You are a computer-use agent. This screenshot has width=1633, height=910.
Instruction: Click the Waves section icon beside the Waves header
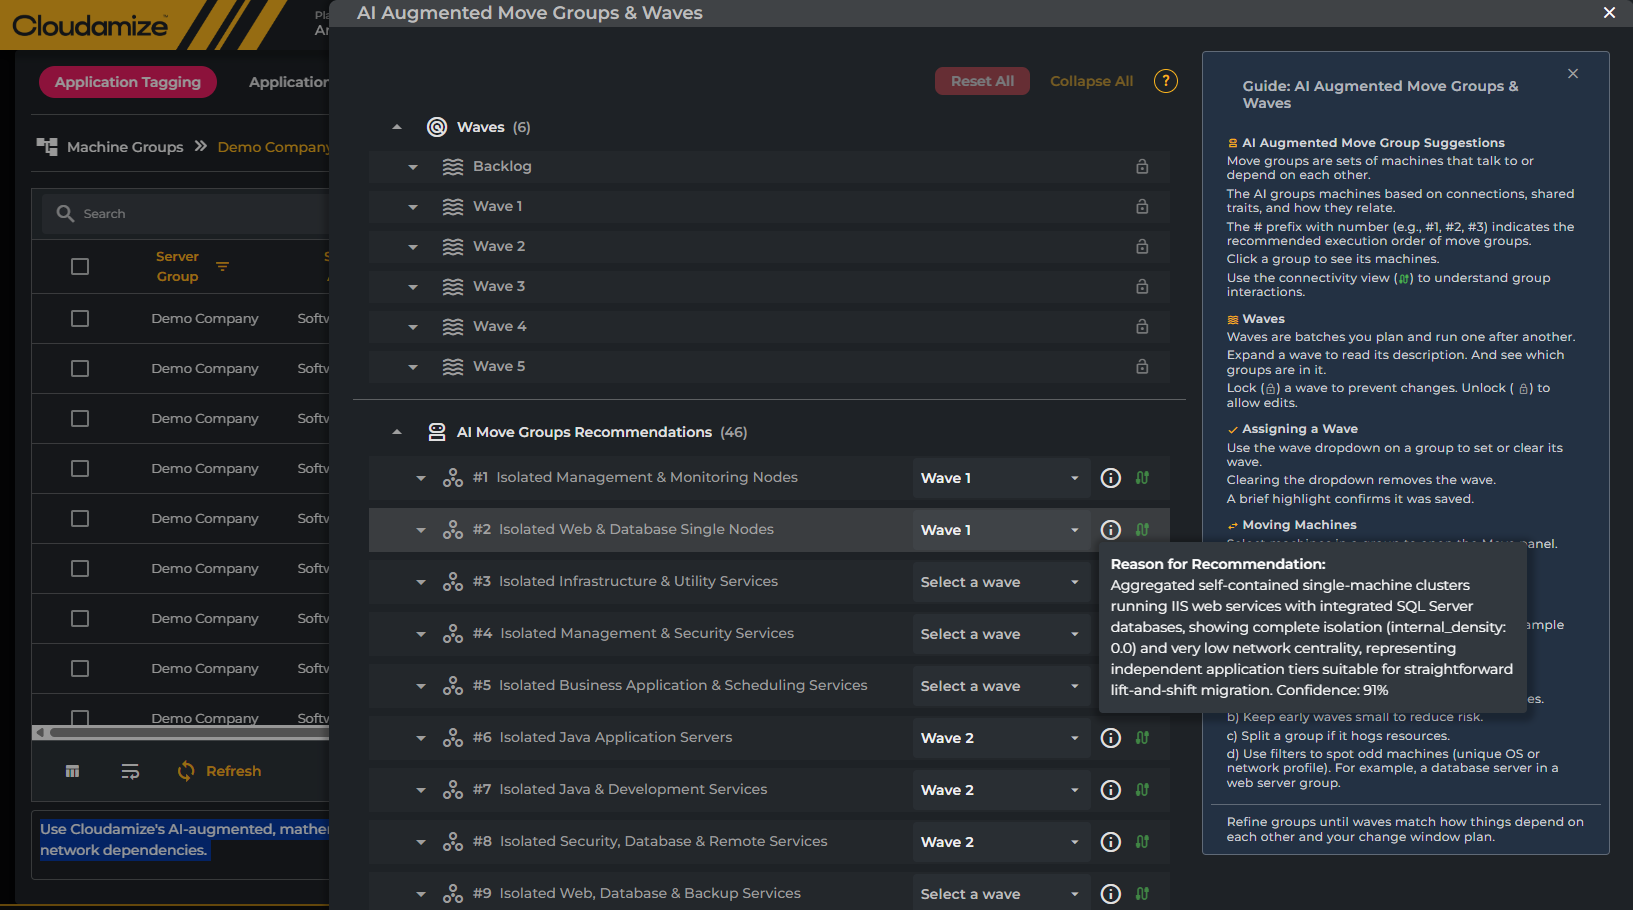click(436, 127)
